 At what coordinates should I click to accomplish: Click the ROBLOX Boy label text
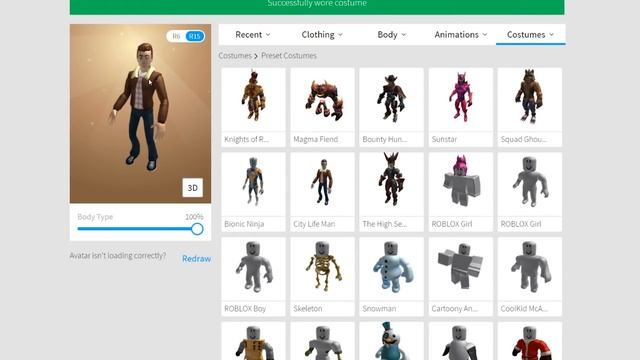click(x=245, y=309)
